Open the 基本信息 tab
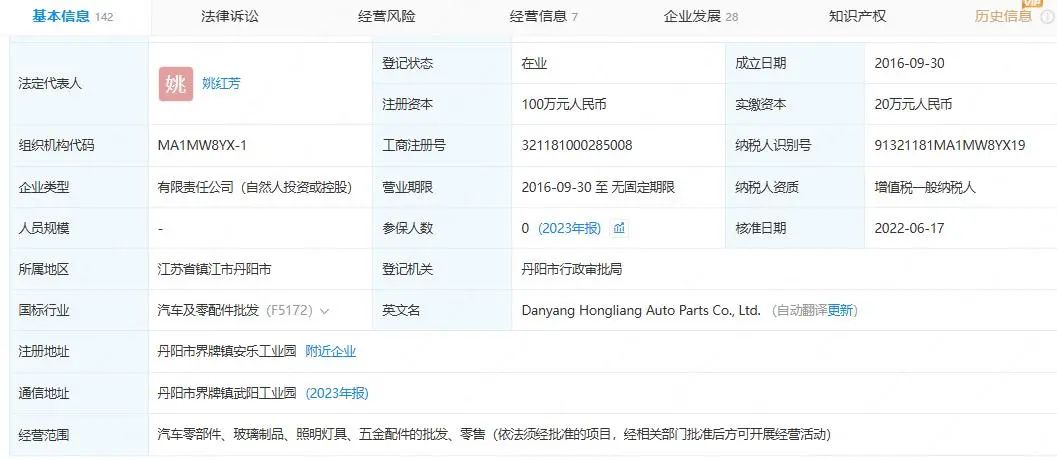The width and height of the screenshot is (1057, 460). point(73,16)
